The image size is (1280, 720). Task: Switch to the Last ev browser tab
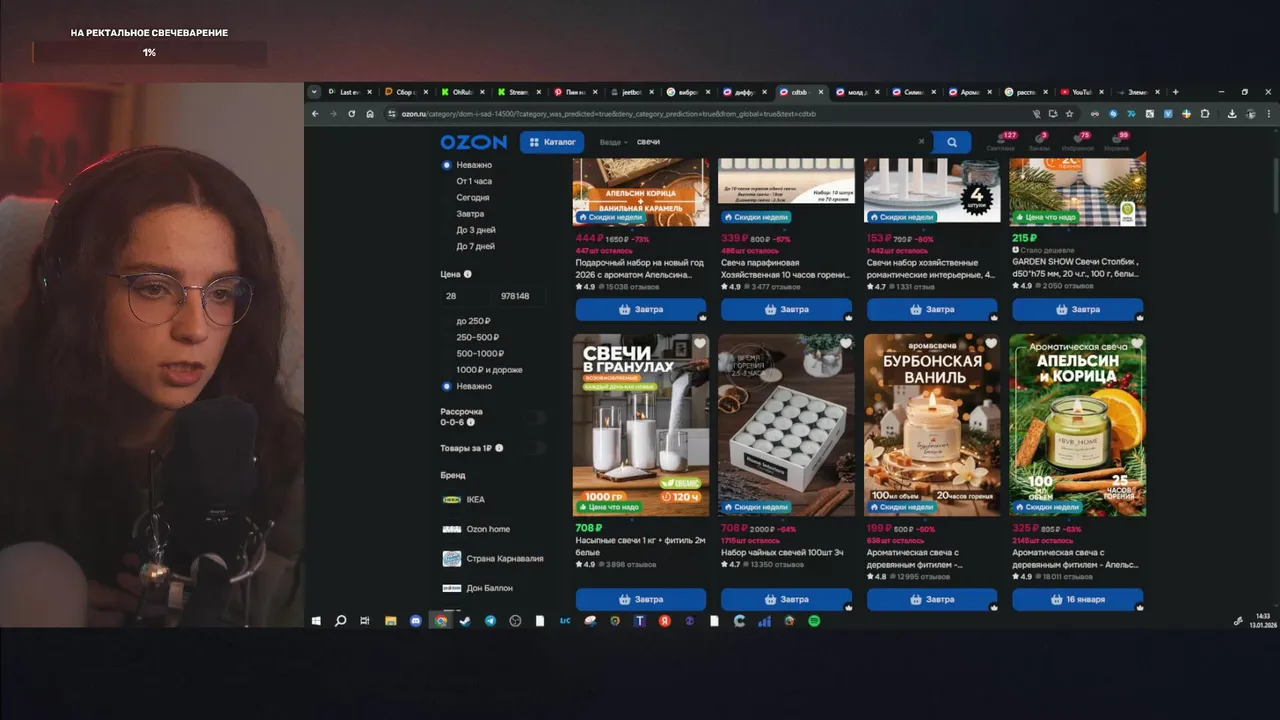click(349, 92)
